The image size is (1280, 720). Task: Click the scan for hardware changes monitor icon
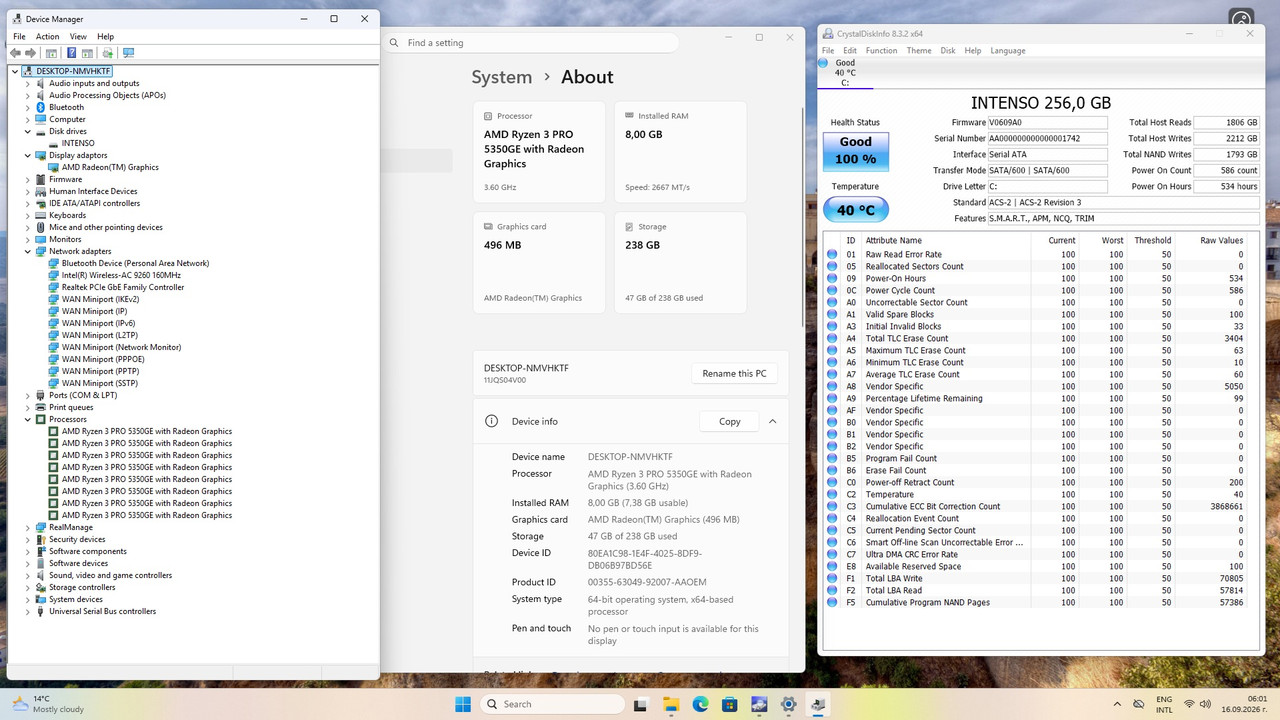(x=129, y=53)
